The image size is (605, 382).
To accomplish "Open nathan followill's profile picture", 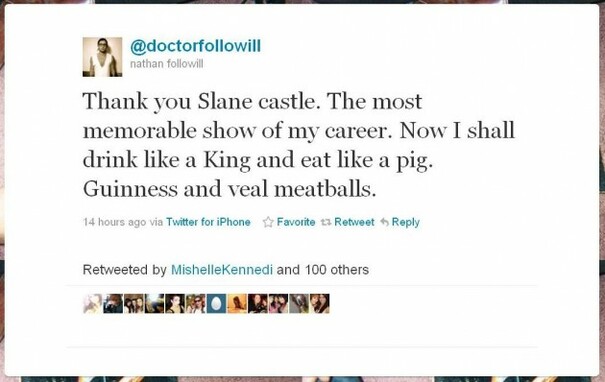I will coord(102,57).
